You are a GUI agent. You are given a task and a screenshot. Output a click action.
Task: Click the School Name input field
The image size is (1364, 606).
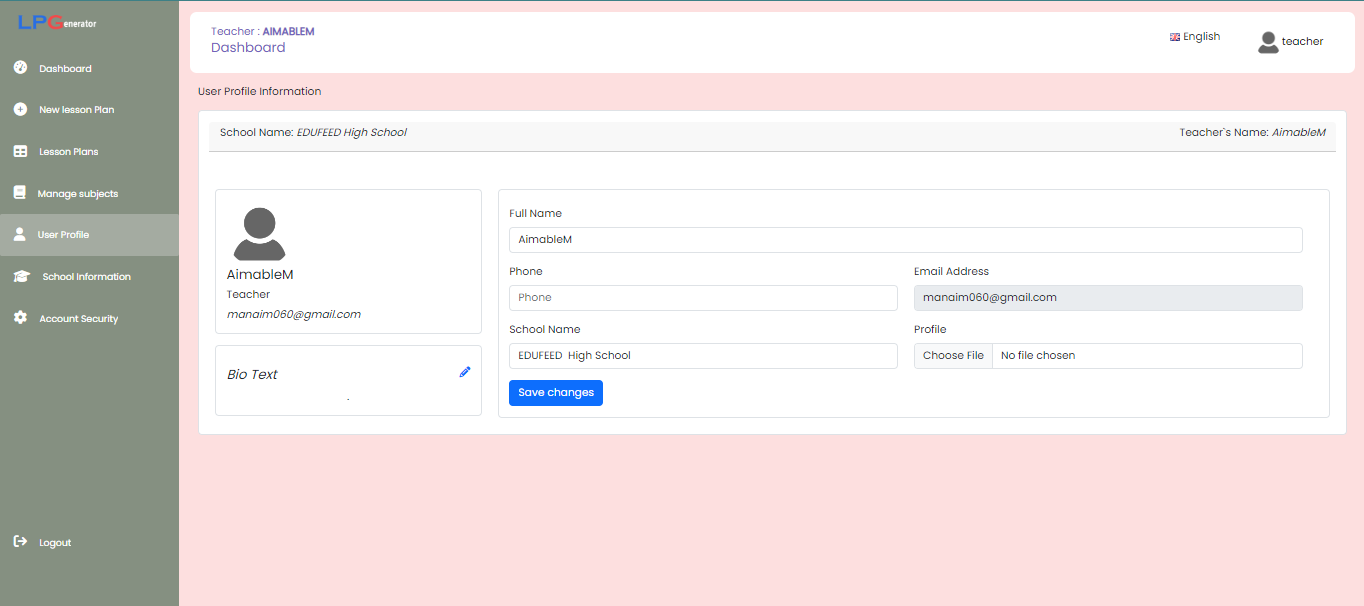(703, 356)
